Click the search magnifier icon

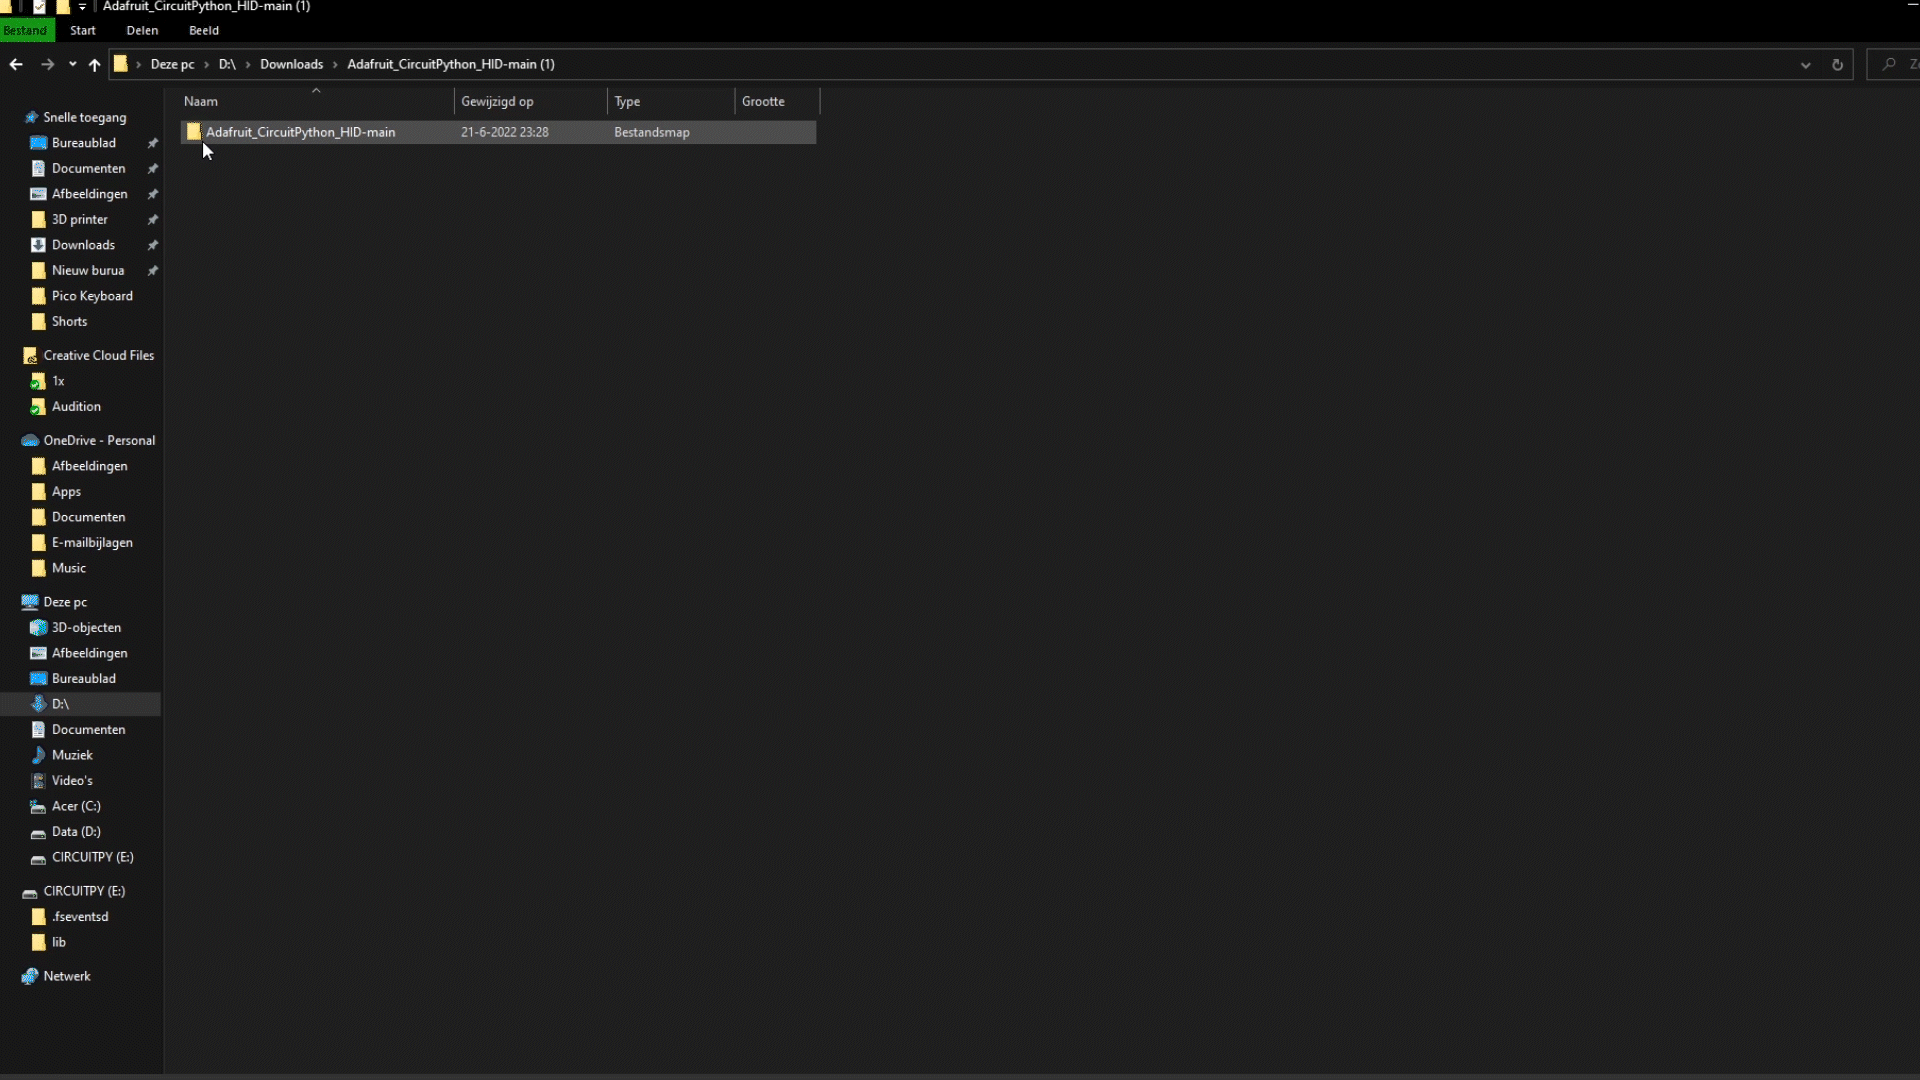click(1889, 65)
